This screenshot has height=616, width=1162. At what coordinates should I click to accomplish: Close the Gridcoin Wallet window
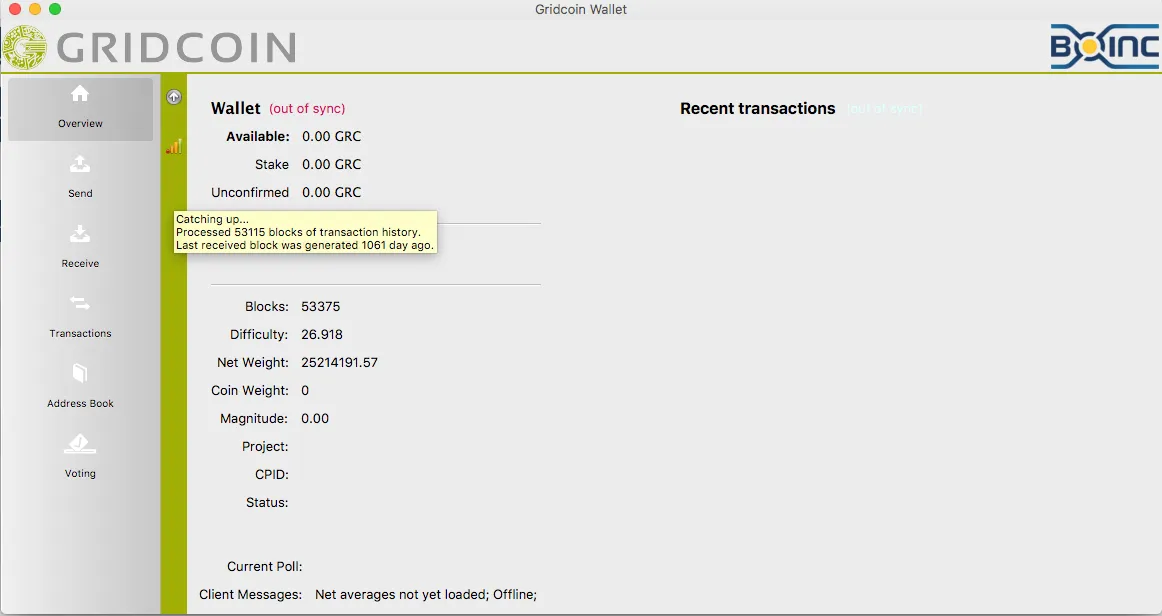tap(14, 9)
